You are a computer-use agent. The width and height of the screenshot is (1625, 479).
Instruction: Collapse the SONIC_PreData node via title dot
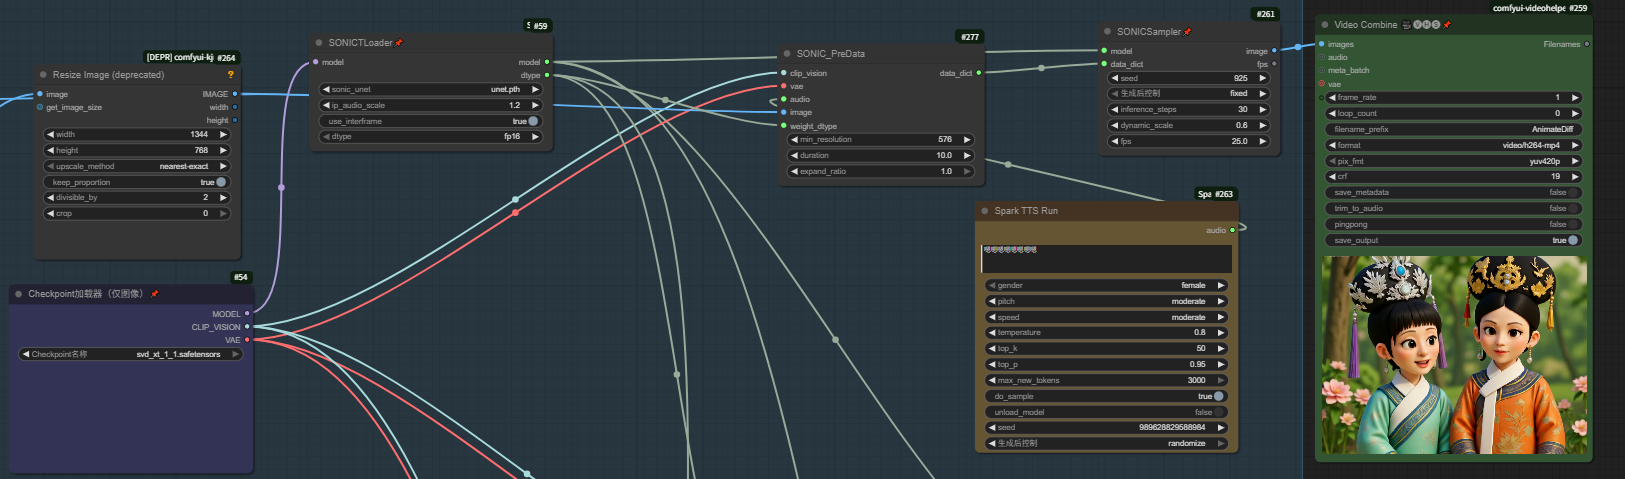(787, 54)
